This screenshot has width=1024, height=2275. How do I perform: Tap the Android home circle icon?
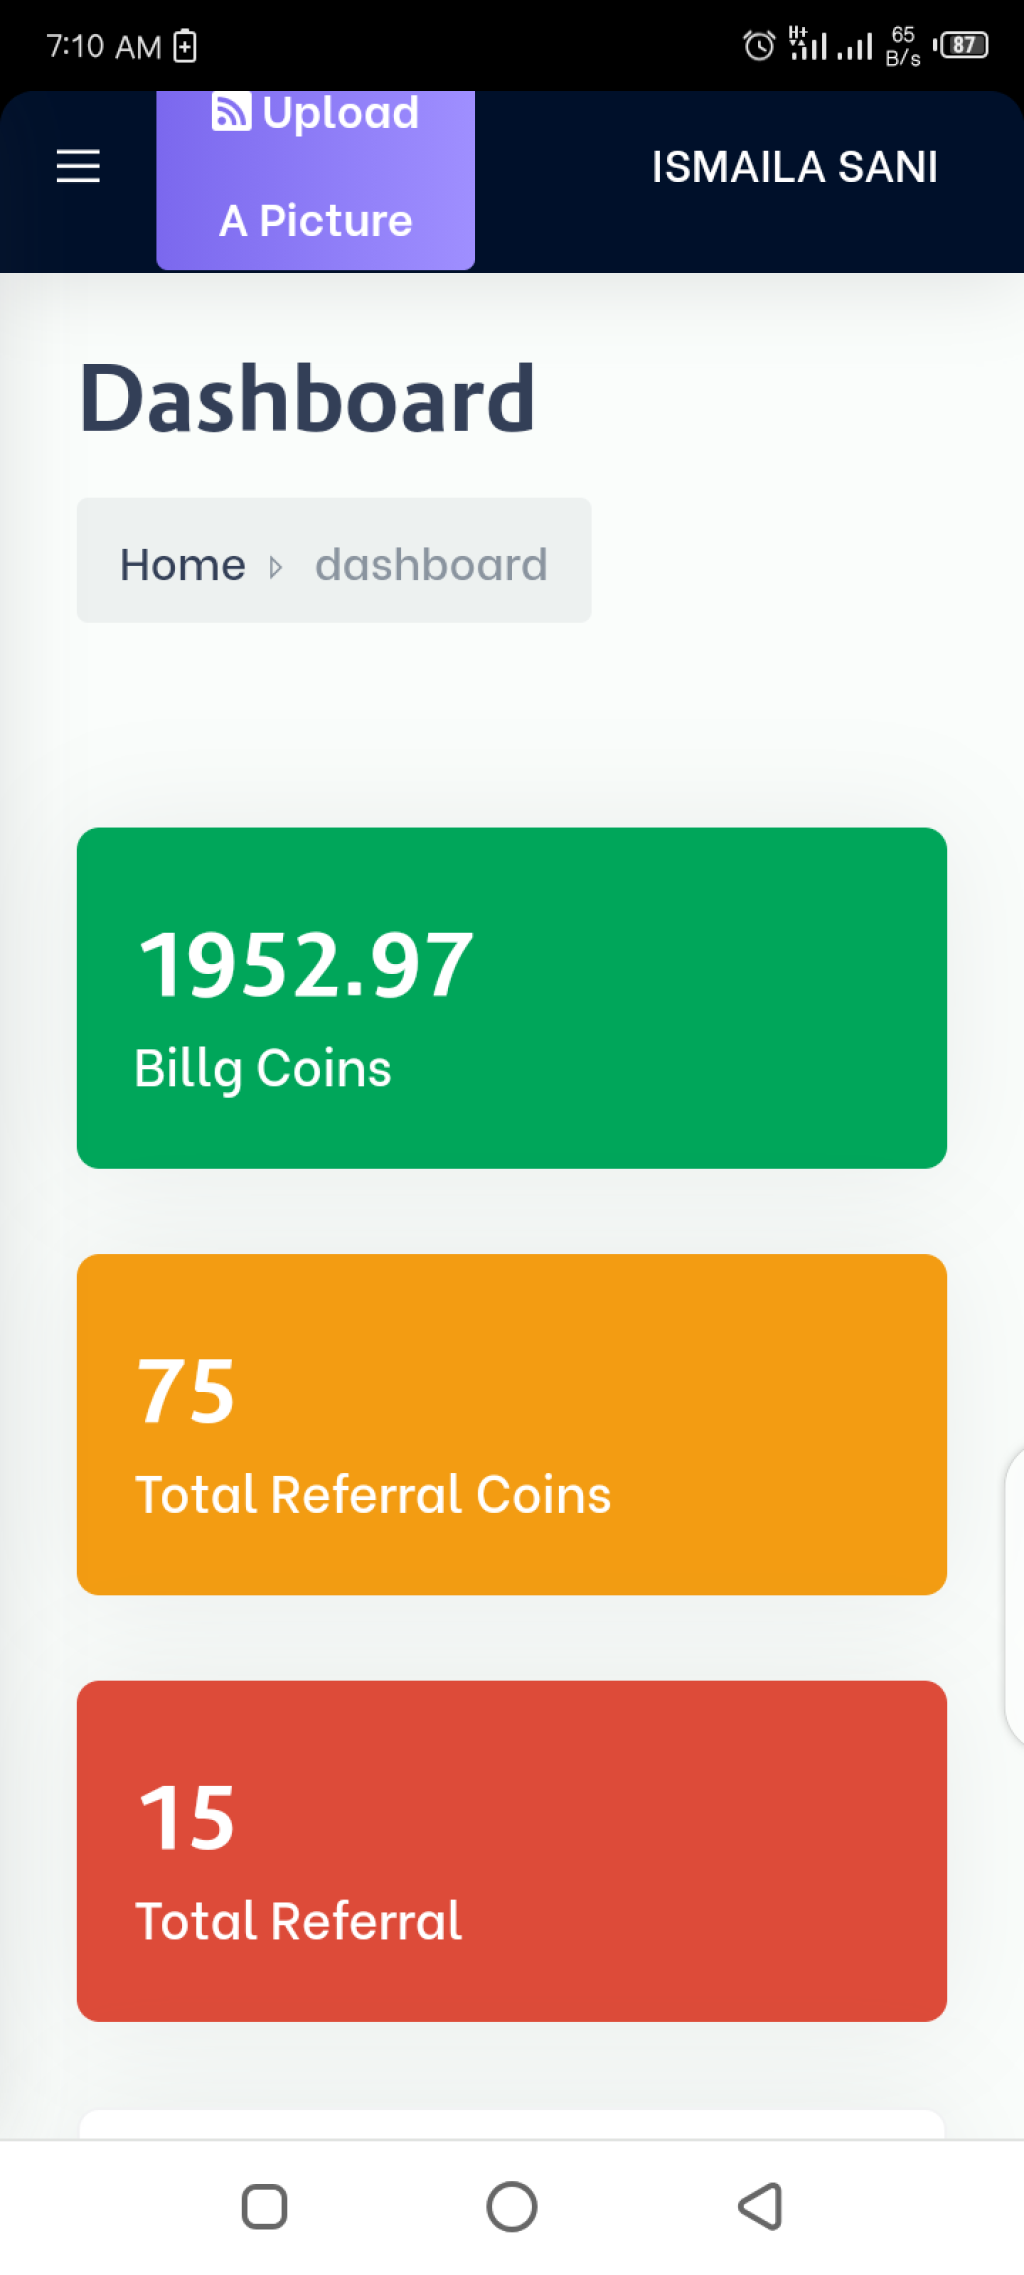[x=512, y=2206]
